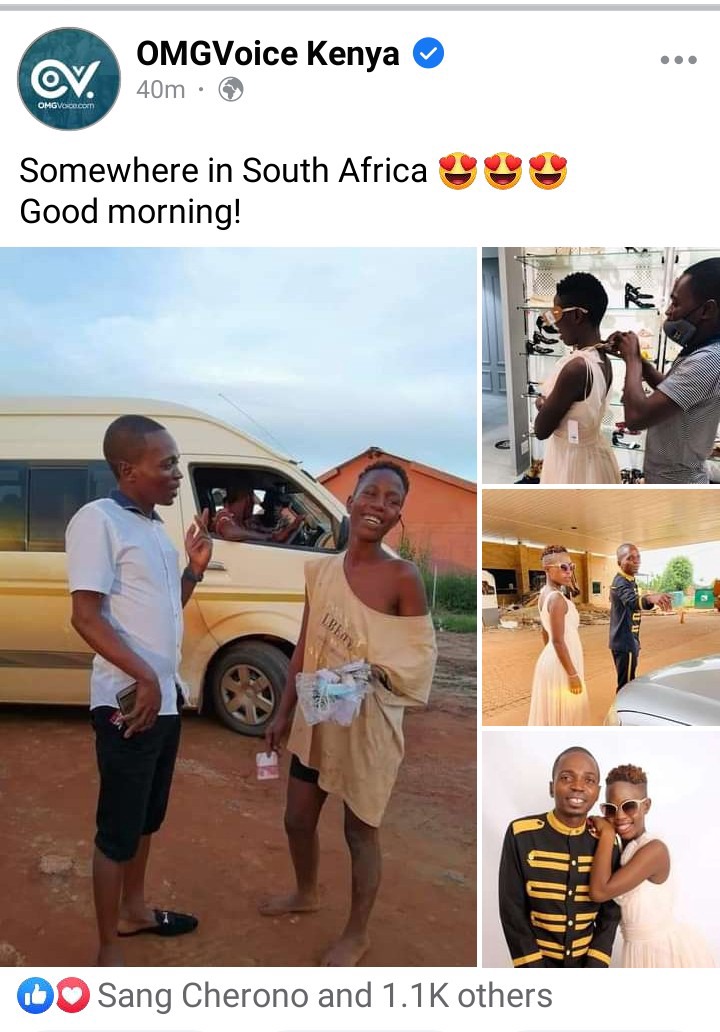Tap the Good morning! caption line
This screenshot has height=1032, width=720.
coord(130,212)
